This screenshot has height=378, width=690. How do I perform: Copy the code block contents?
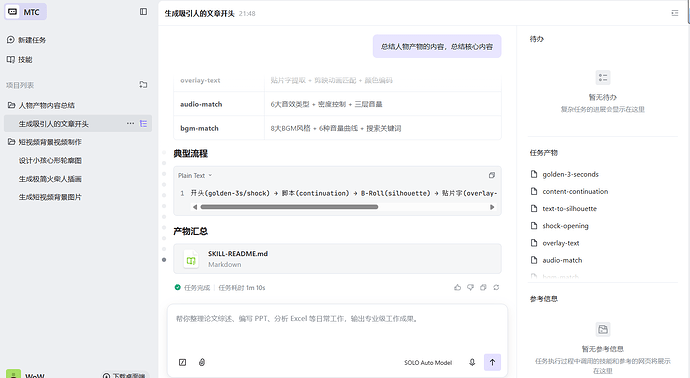click(x=492, y=175)
